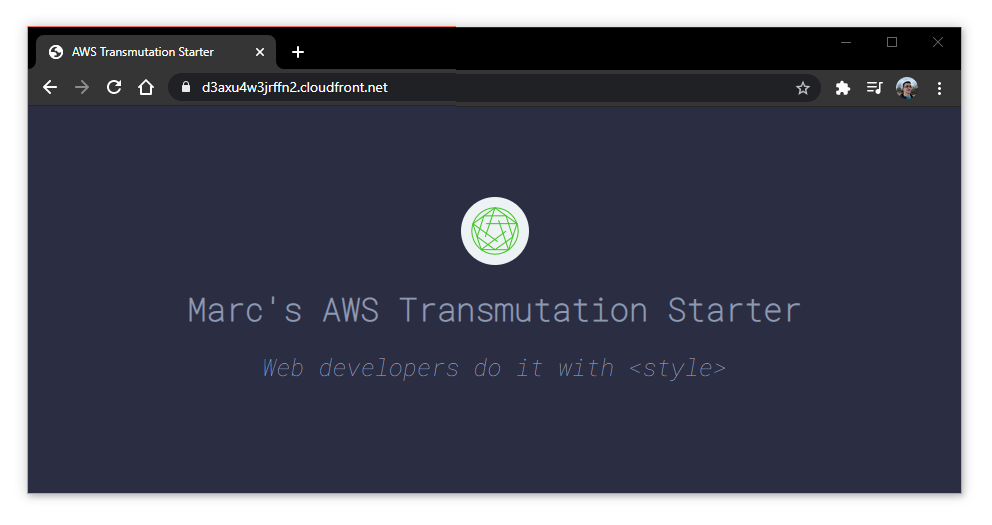The image size is (992, 525).
Task: Open the Chrome three-dot menu
Action: tap(939, 88)
